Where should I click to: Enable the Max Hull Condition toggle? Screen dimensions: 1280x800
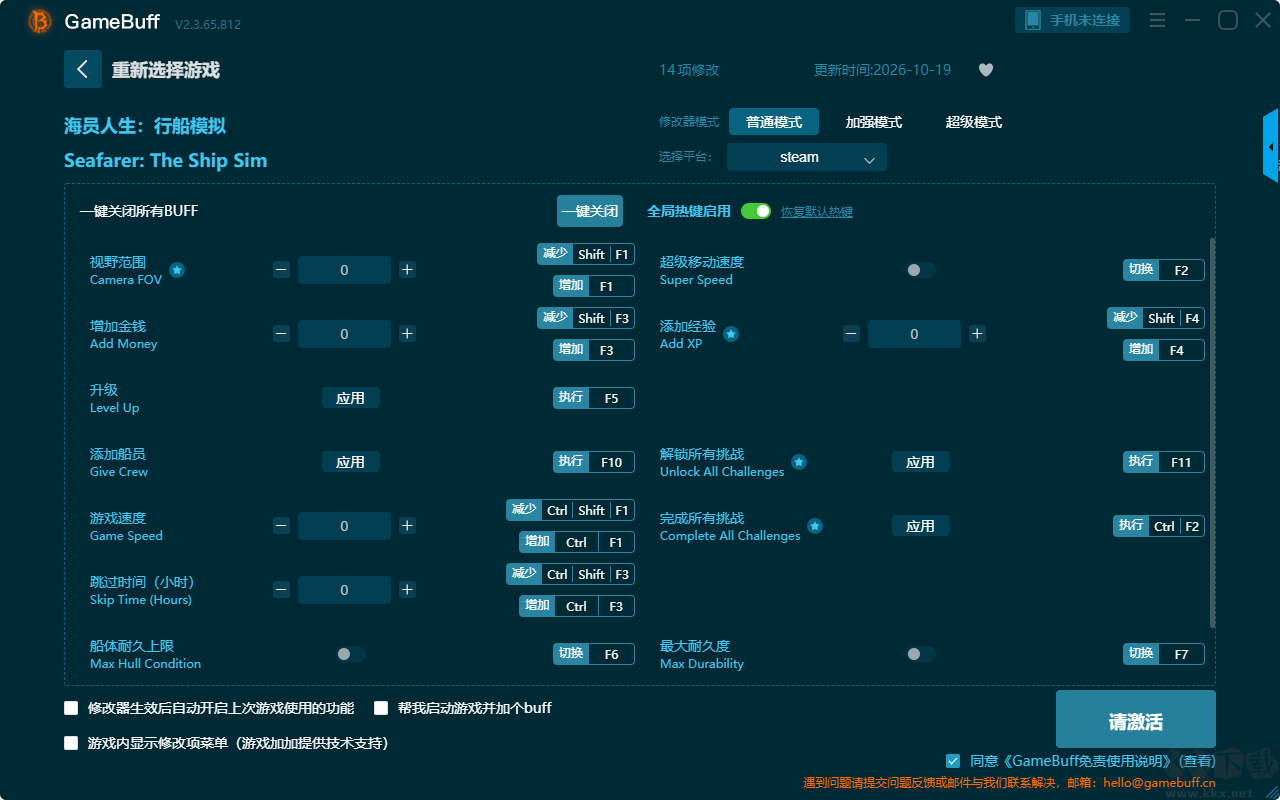click(351, 654)
